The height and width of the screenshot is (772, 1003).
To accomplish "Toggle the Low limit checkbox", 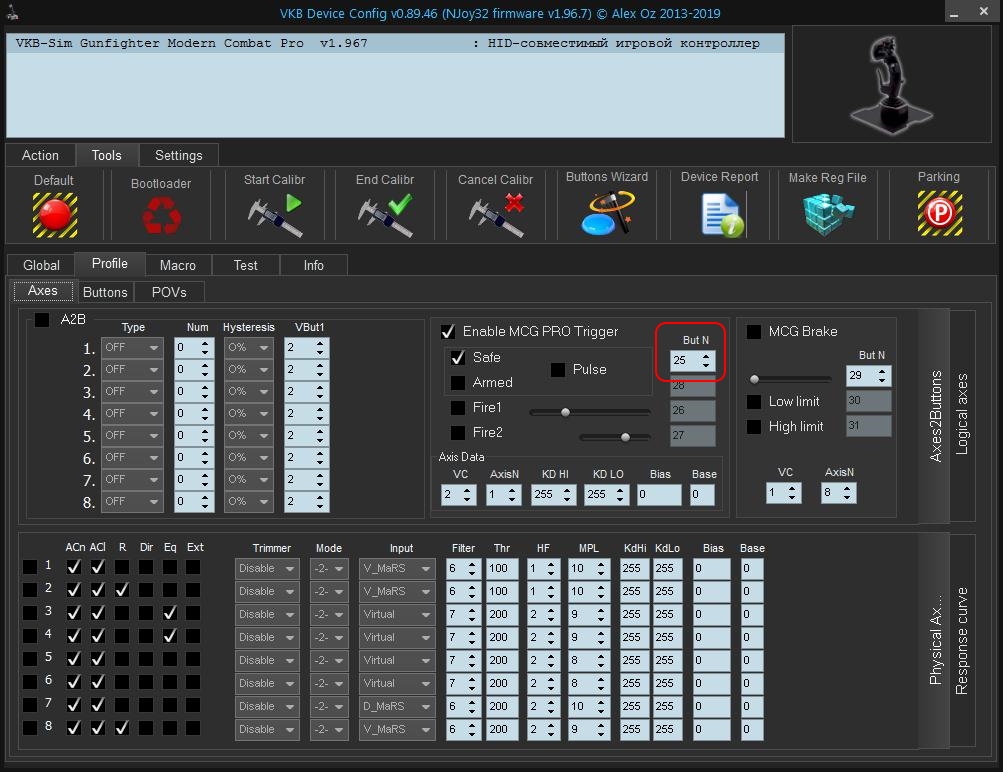I will point(754,402).
